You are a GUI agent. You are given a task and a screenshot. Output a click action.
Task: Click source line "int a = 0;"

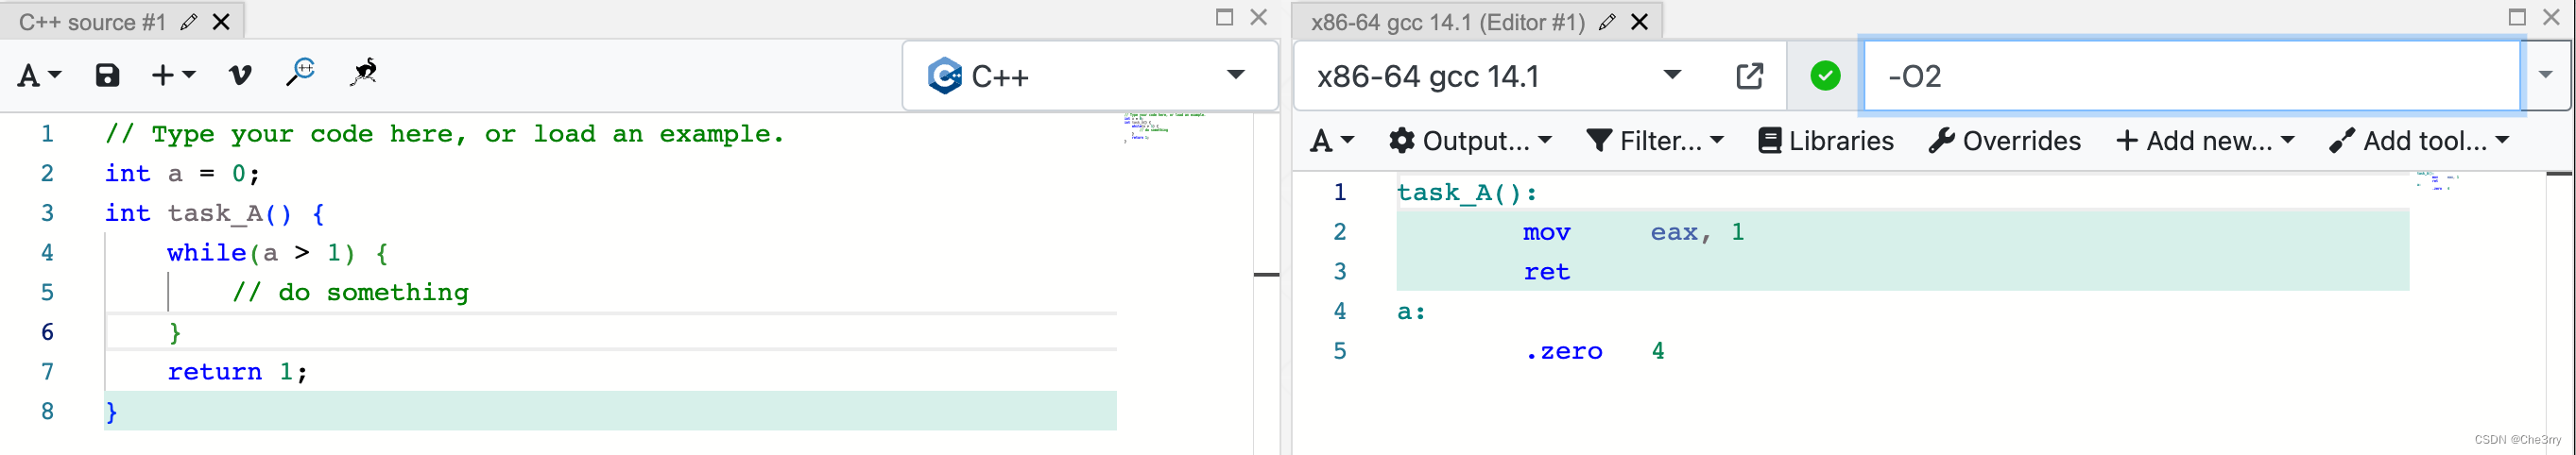tap(183, 173)
